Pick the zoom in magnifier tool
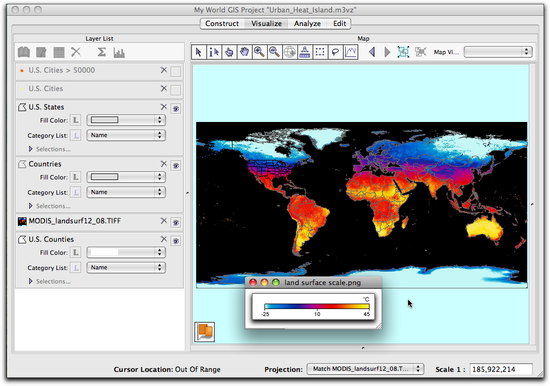The height and width of the screenshot is (386, 550). (x=260, y=52)
